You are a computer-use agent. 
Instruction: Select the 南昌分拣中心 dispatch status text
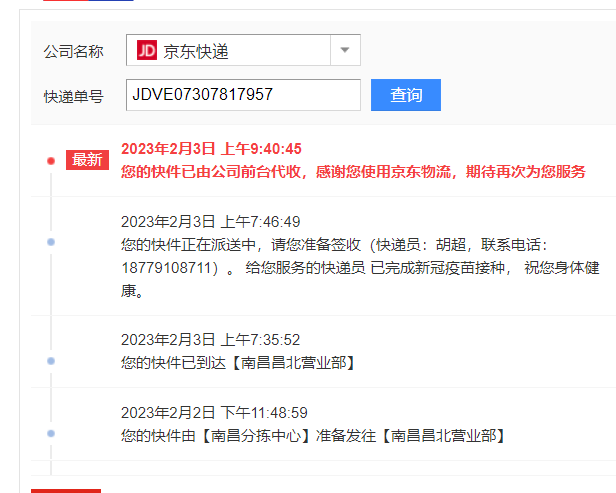[x=314, y=436]
